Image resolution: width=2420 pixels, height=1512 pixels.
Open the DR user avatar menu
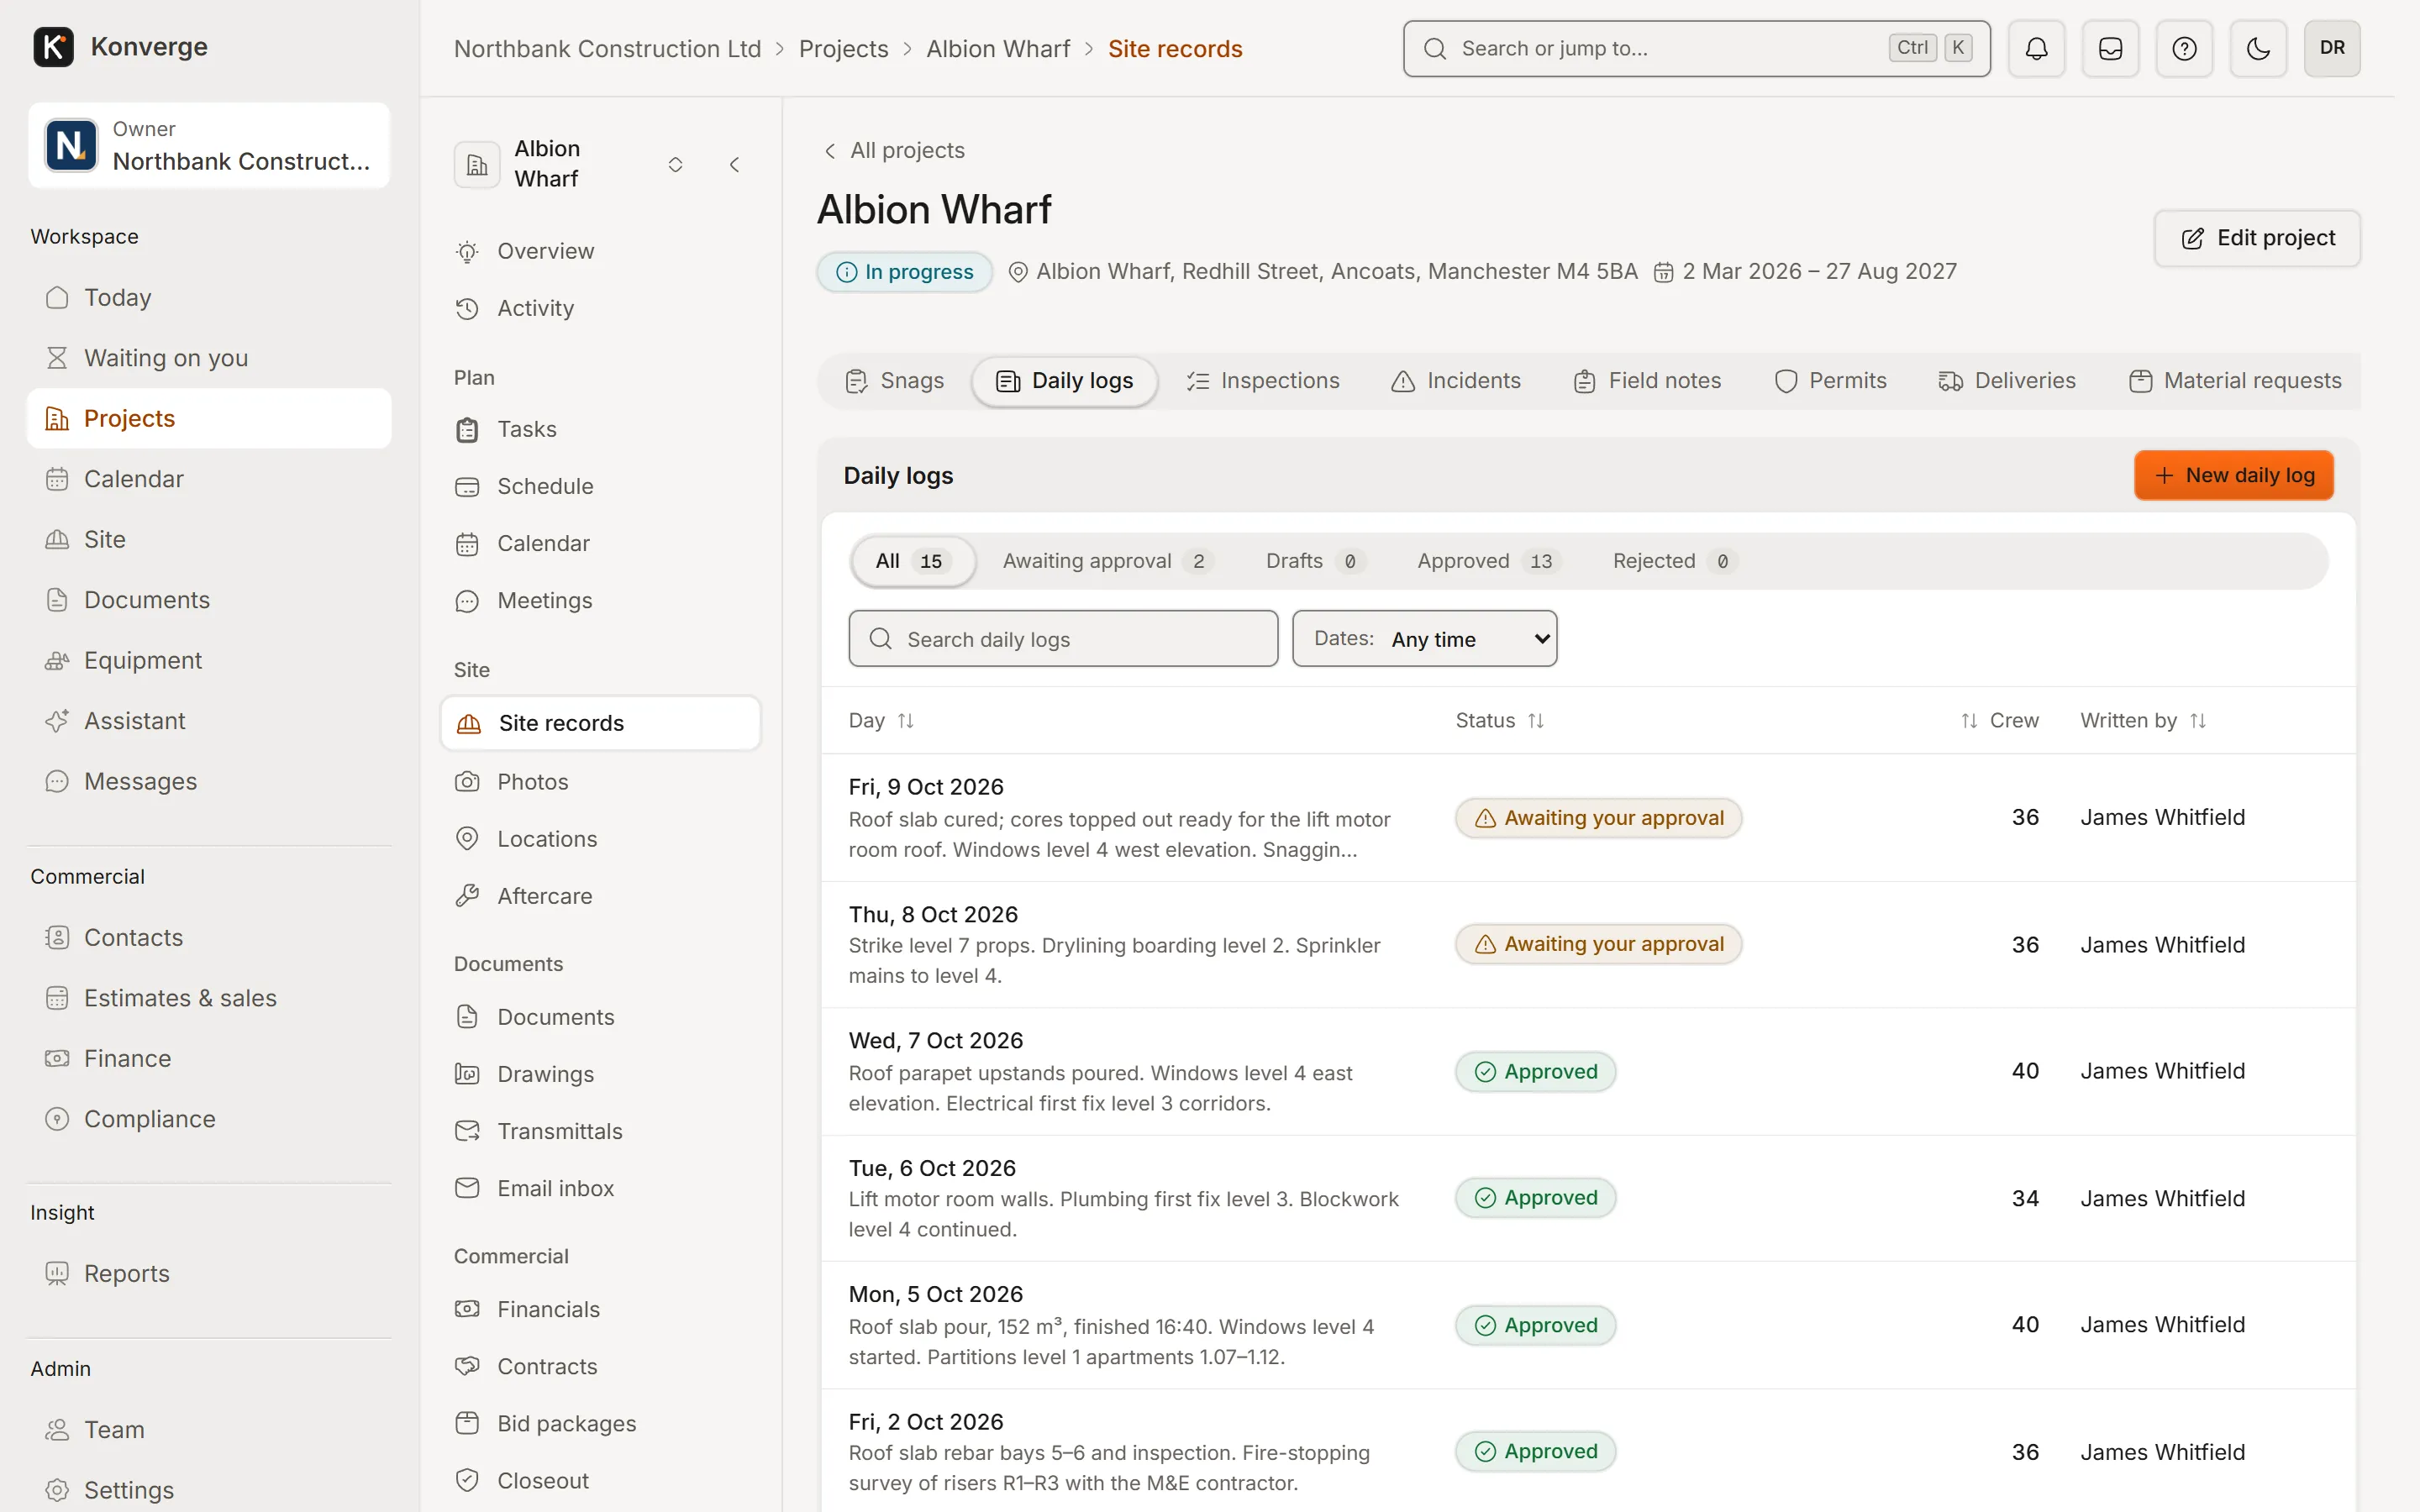pyautogui.click(x=2332, y=48)
